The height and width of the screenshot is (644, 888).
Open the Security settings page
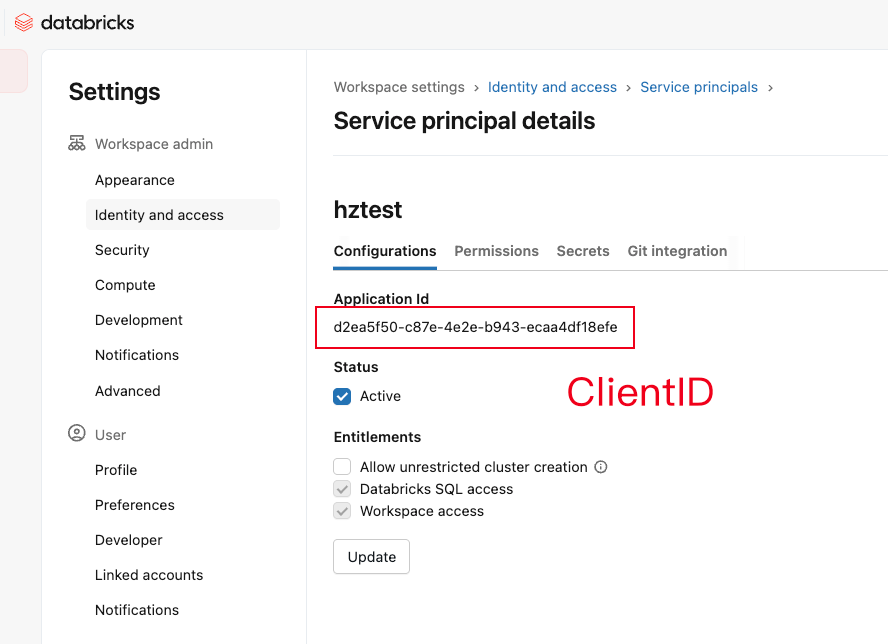pos(122,250)
